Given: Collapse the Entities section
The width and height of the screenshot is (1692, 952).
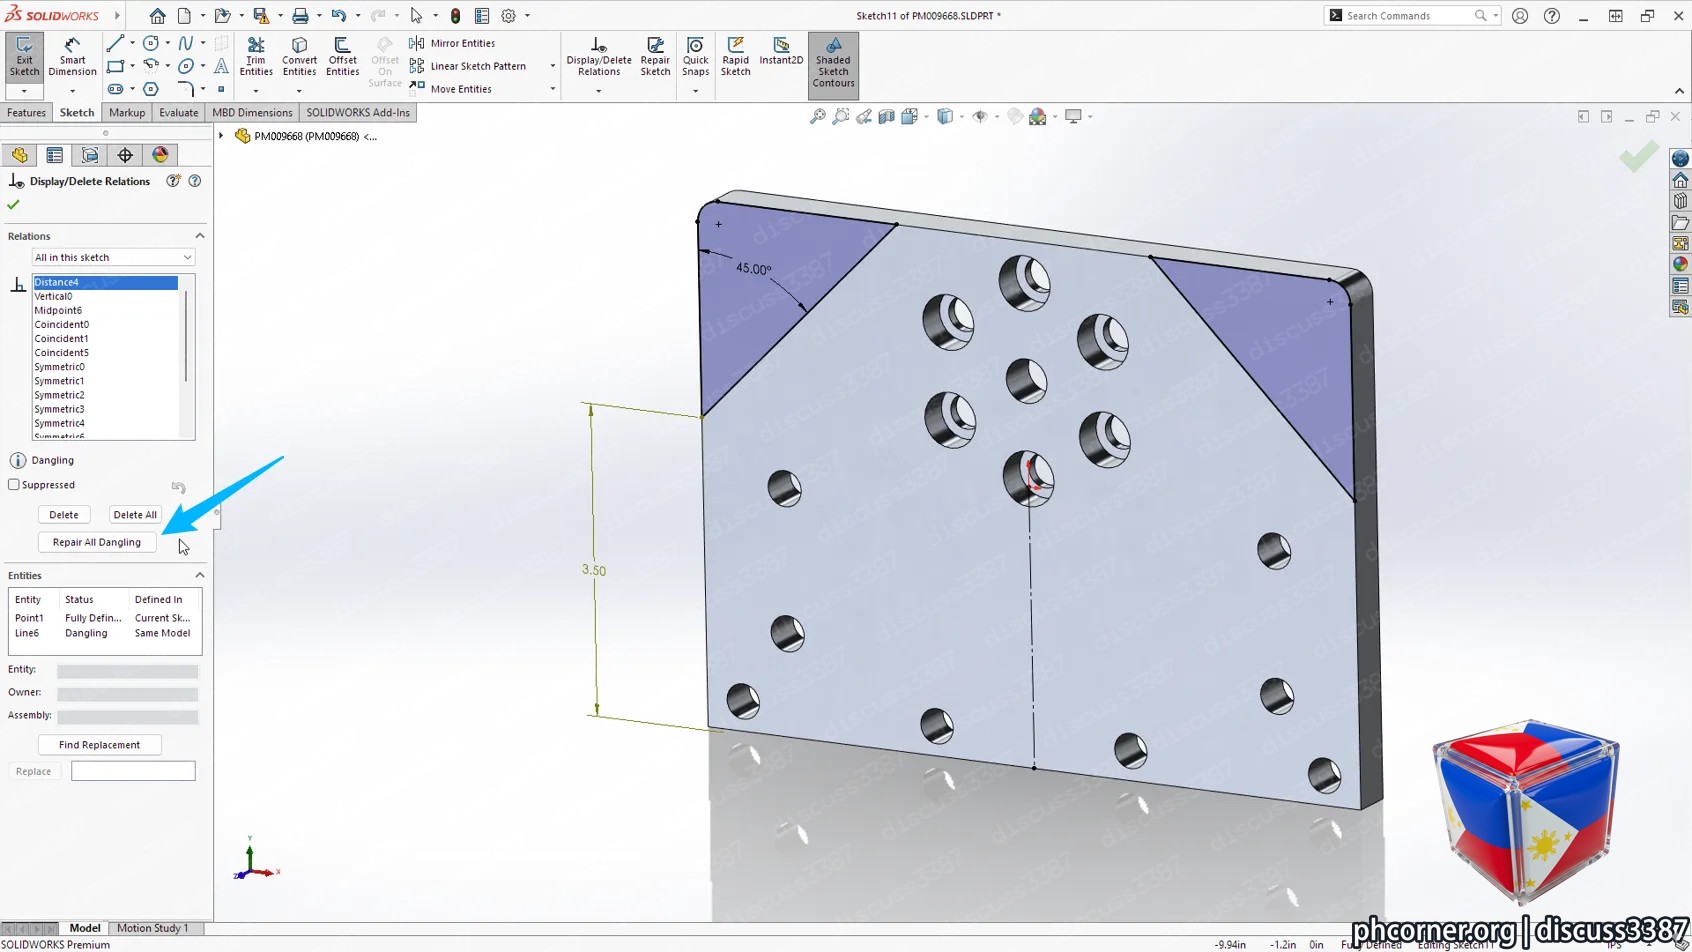Looking at the screenshot, I should click(x=199, y=575).
